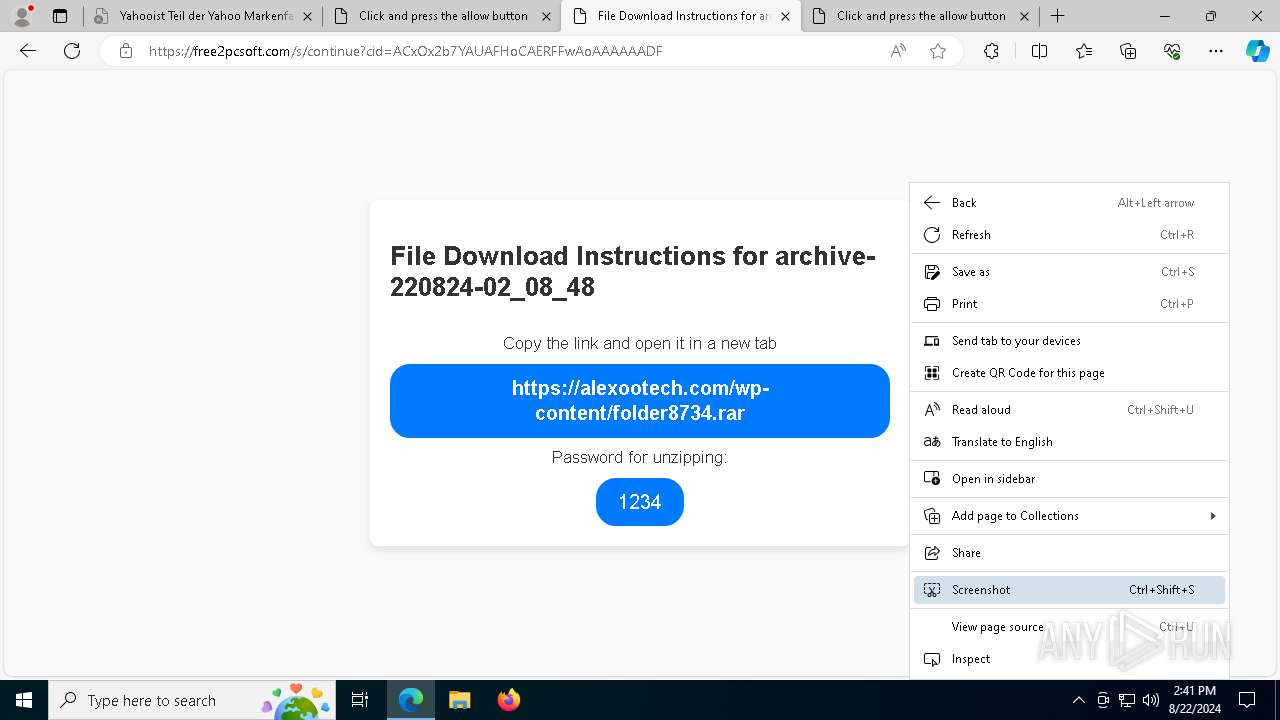Open the notification center icon
Screen dimensions: 1280x720
pos(1247,700)
